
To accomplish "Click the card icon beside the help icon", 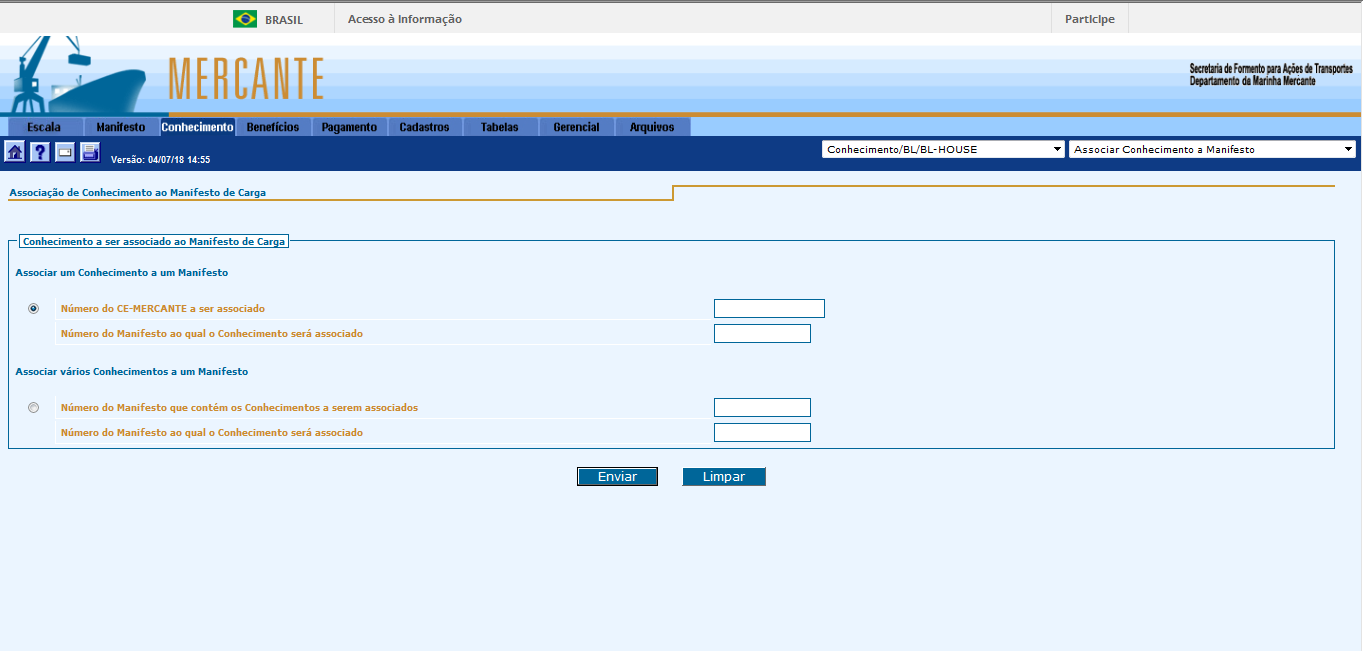I will tap(65, 152).
